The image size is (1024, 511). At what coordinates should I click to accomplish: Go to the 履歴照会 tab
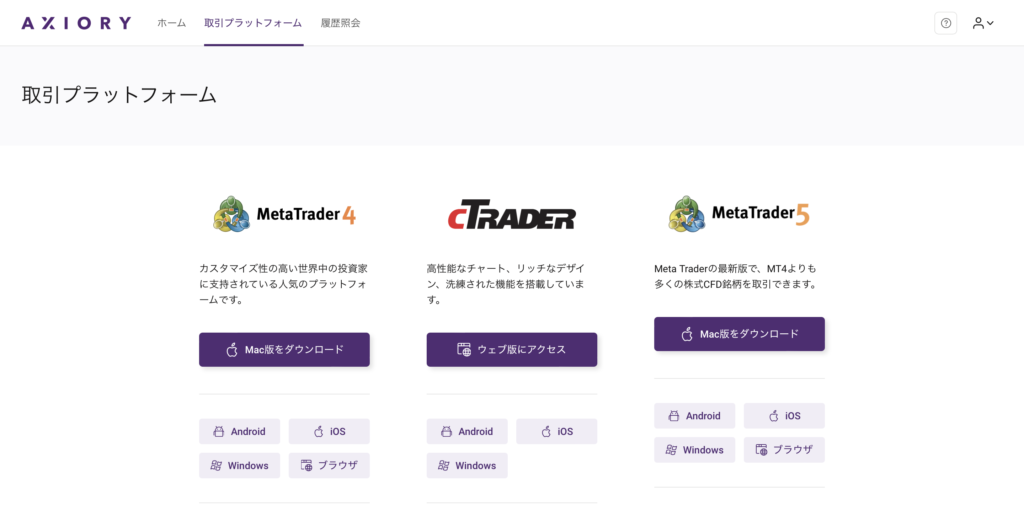[340, 23]
